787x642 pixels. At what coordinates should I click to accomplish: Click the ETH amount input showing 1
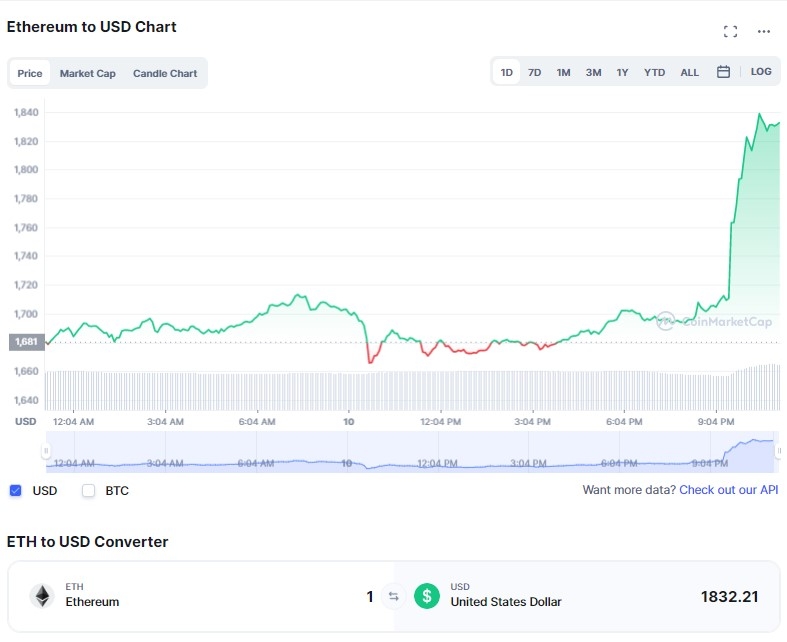(x=370, y=596)
